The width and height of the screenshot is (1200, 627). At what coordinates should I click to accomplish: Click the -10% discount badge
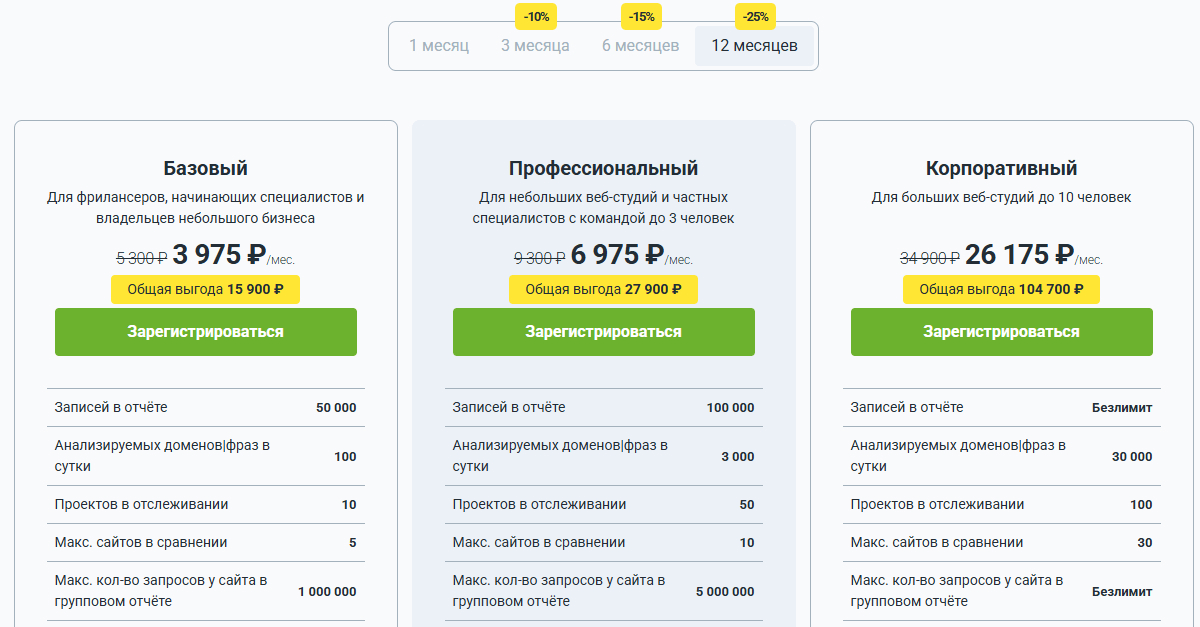tap(536, 17)
